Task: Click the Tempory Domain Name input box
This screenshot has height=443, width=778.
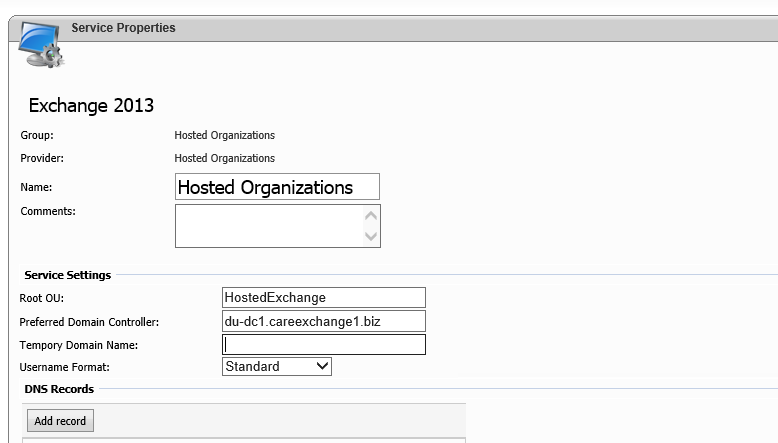Action: 324,344
